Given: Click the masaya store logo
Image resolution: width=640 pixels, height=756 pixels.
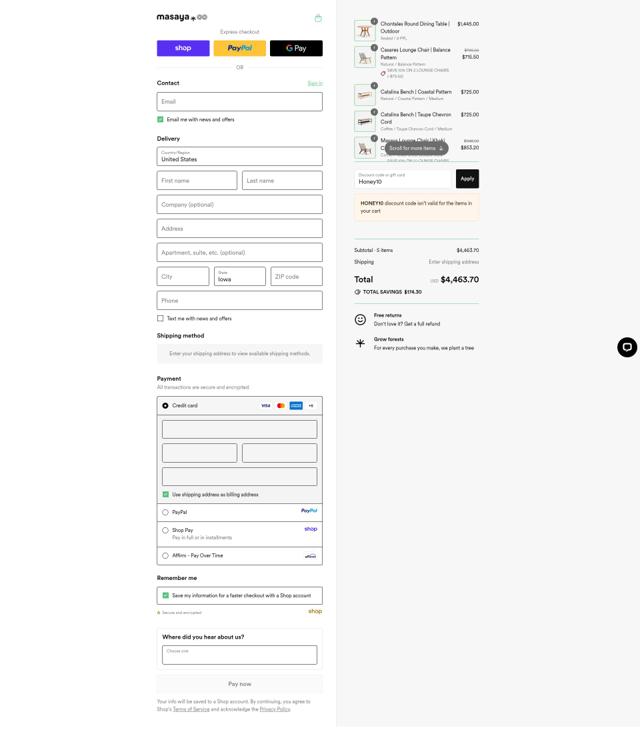Looking at the screenshot, I should (182, 17).
